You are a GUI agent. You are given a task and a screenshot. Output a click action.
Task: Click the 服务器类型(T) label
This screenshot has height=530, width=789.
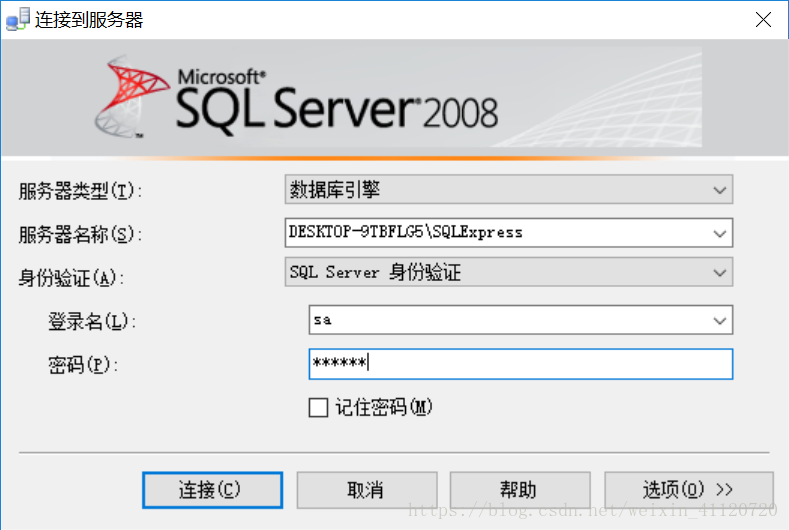coord(80,191)
